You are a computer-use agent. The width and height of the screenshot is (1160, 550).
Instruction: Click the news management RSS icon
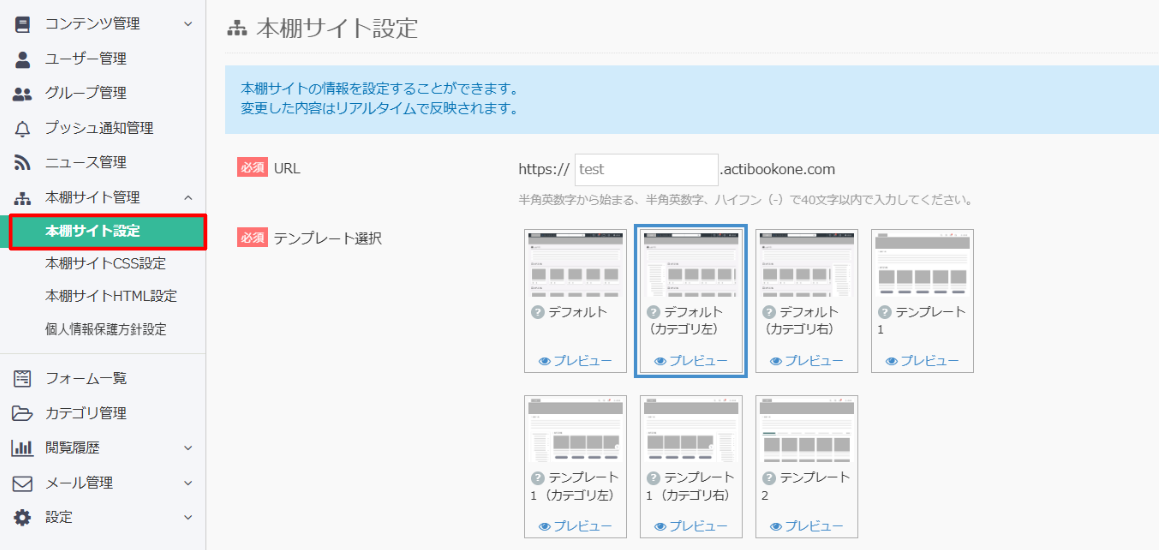coord(22,163)
